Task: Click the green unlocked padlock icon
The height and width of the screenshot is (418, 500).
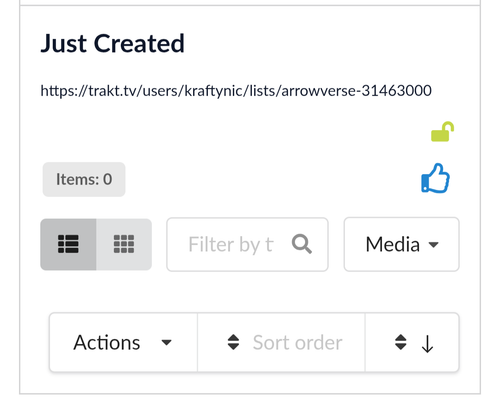Action: tap(442, 132)
